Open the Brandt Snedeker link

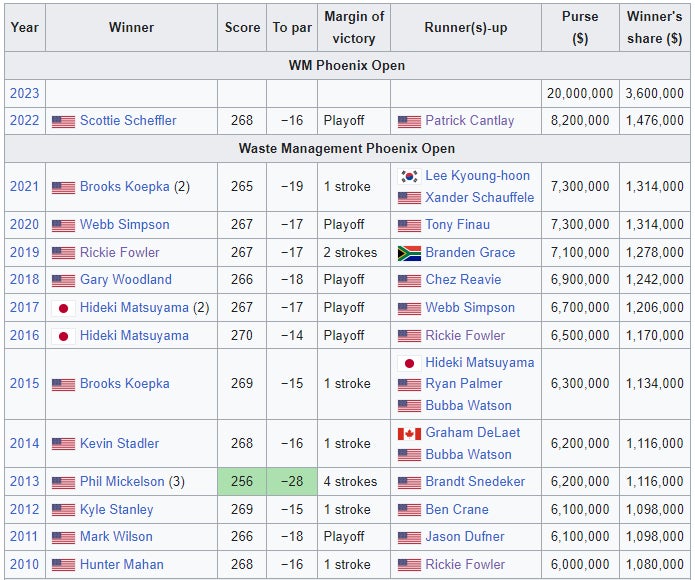pos(475,482)
